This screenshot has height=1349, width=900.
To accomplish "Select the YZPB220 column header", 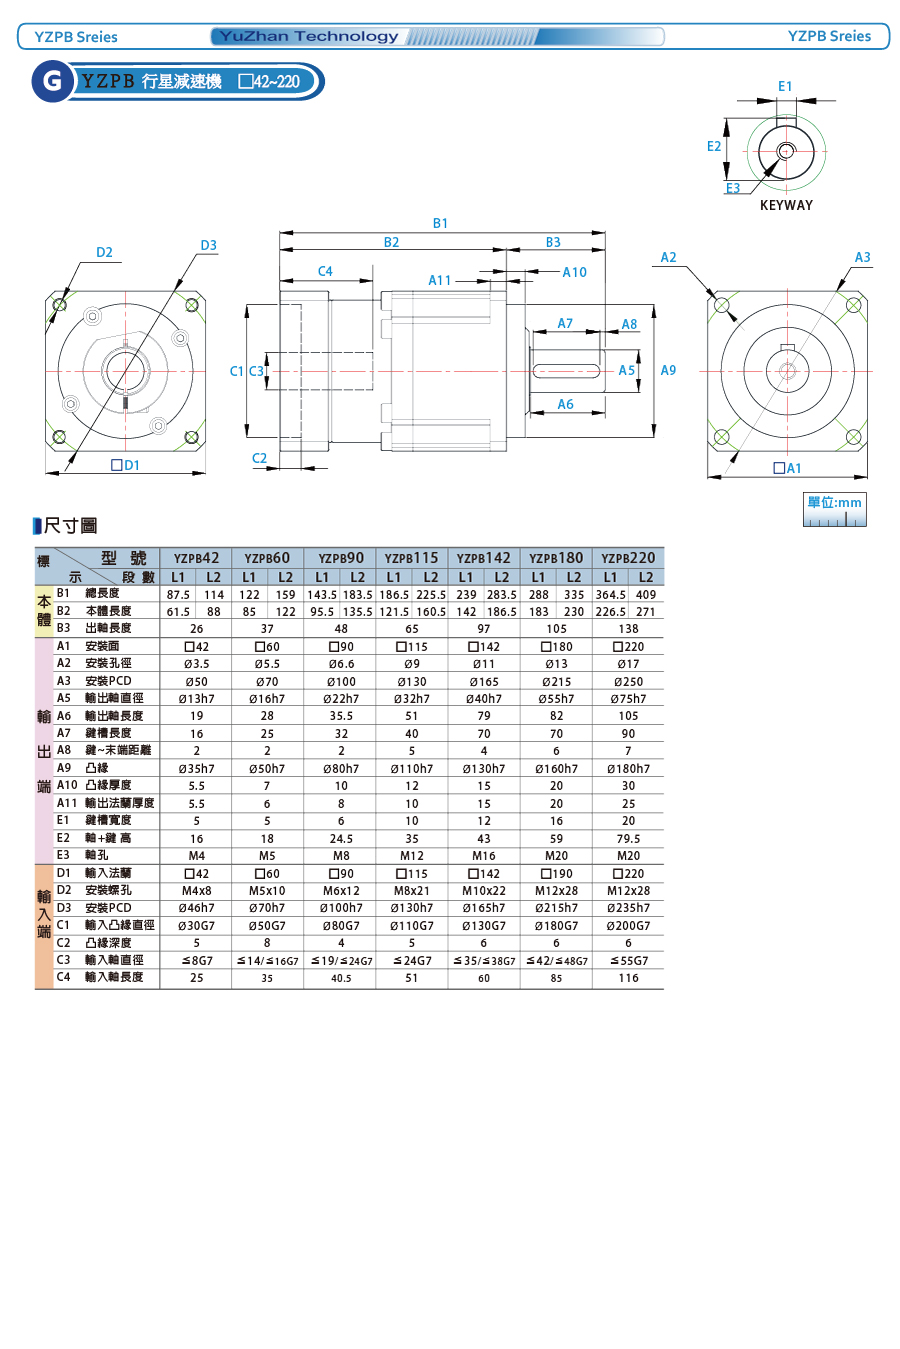I will (x=628, y=558).
